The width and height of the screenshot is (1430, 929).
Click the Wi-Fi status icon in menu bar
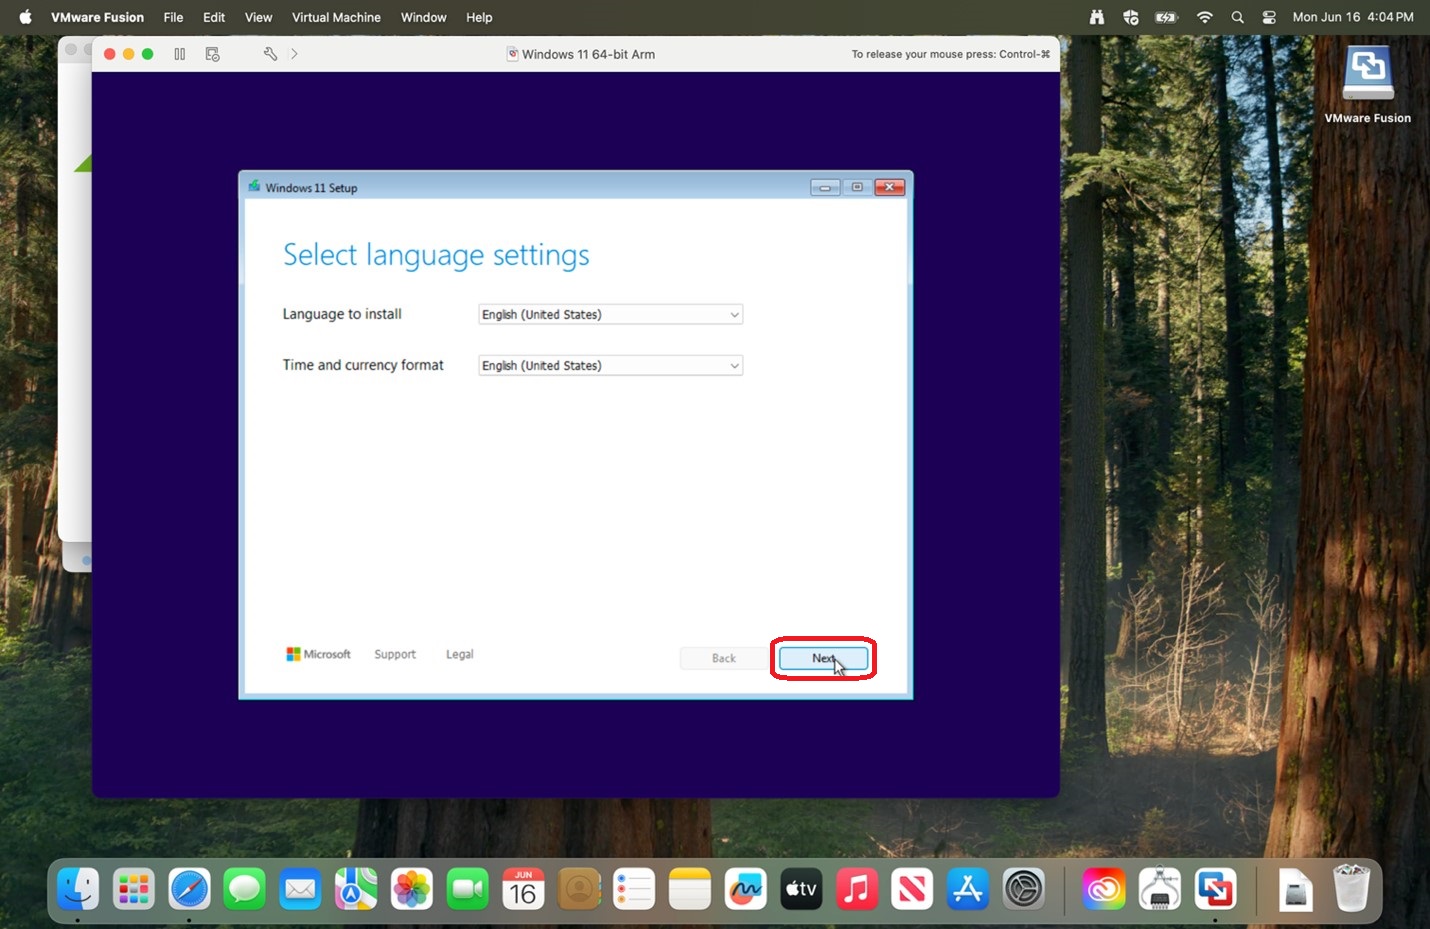pos(1205,17)
